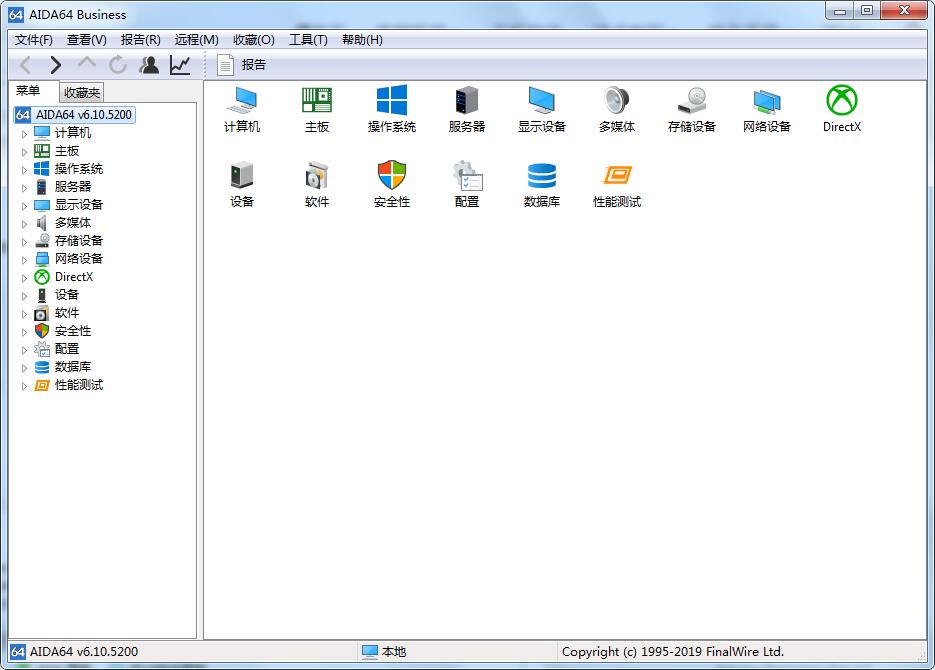
Task: Expand the 操作系统 tree node arrow
Action: point(24,170)
